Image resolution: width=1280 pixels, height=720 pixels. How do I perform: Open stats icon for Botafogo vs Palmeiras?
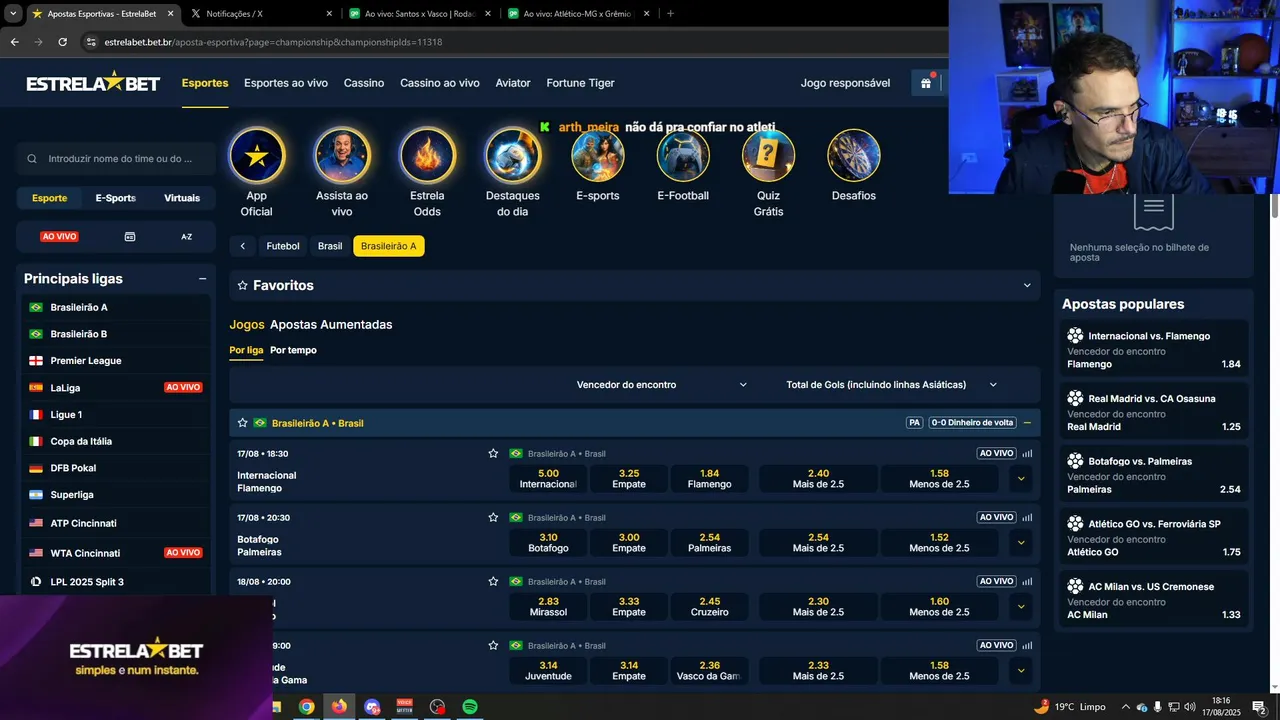point(1027,517)
